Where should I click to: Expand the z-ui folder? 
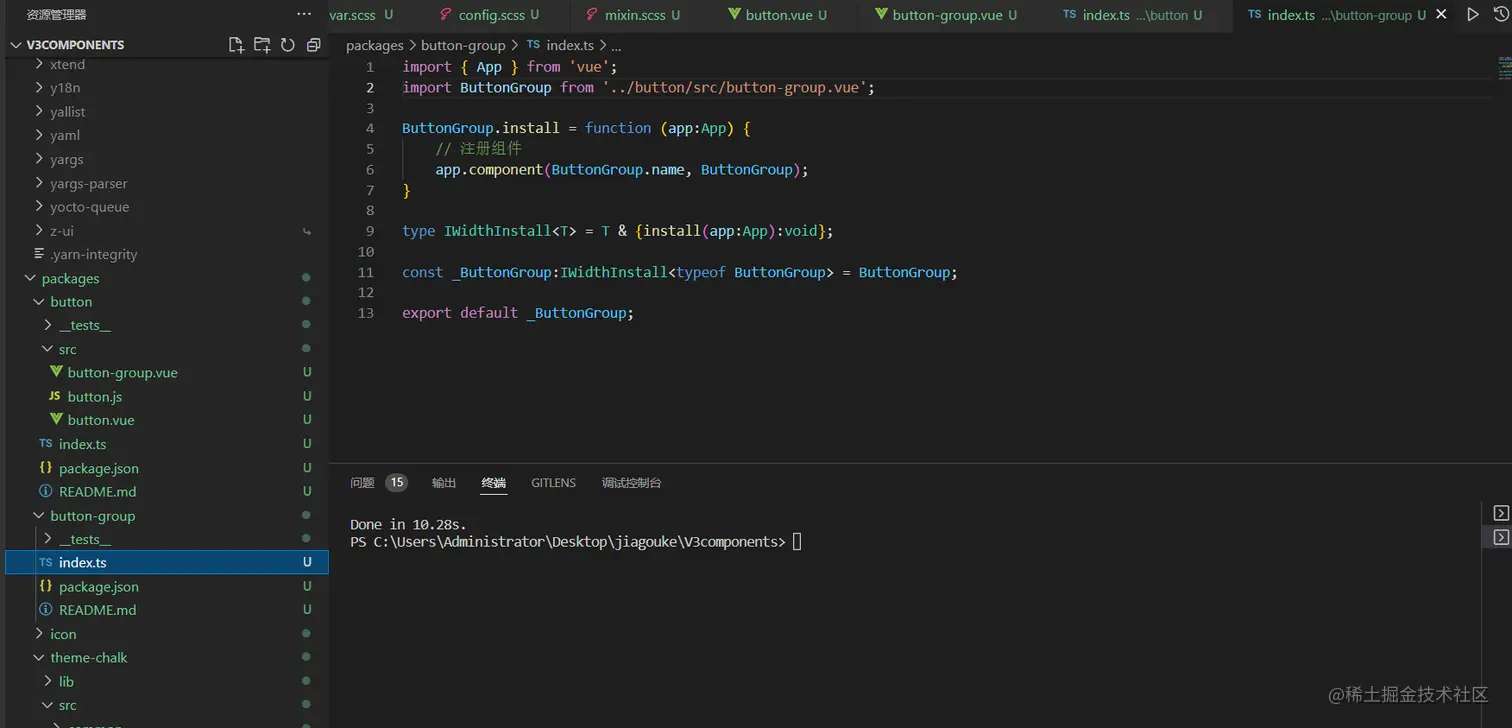click(39, 230)
